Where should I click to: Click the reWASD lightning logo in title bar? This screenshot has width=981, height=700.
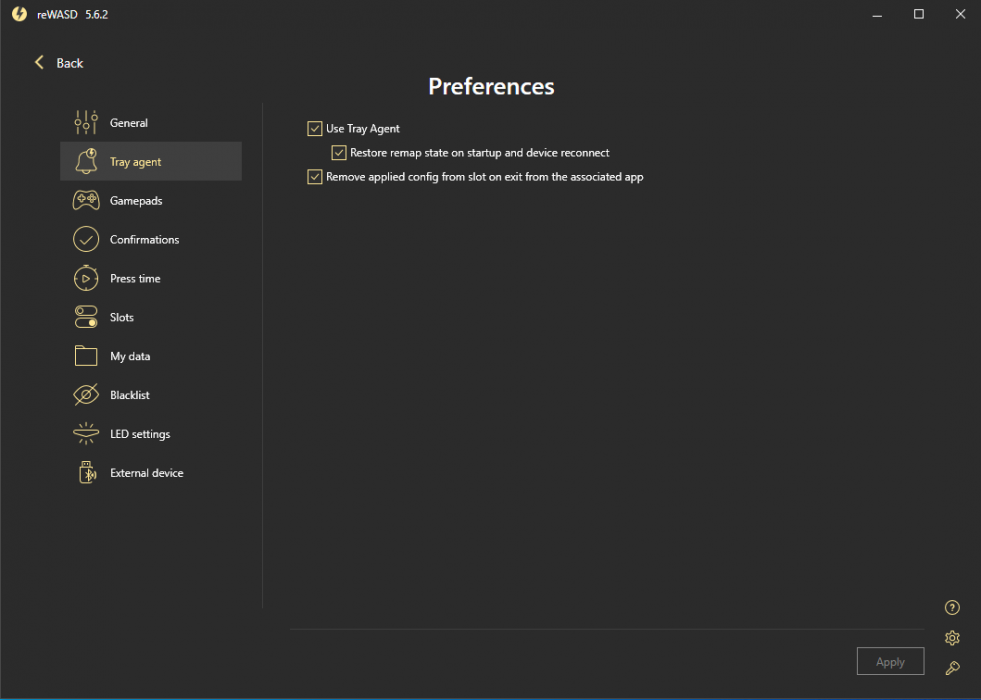tap(19, 14)
